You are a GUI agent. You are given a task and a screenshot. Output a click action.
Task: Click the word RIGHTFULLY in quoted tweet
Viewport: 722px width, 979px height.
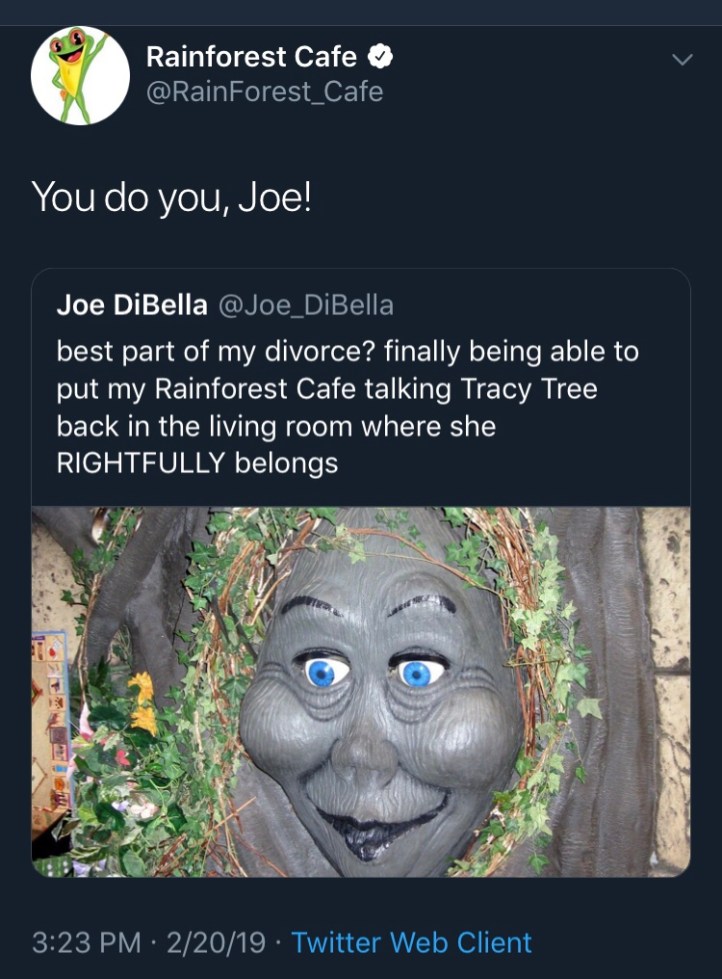click(x=143, y=463)
